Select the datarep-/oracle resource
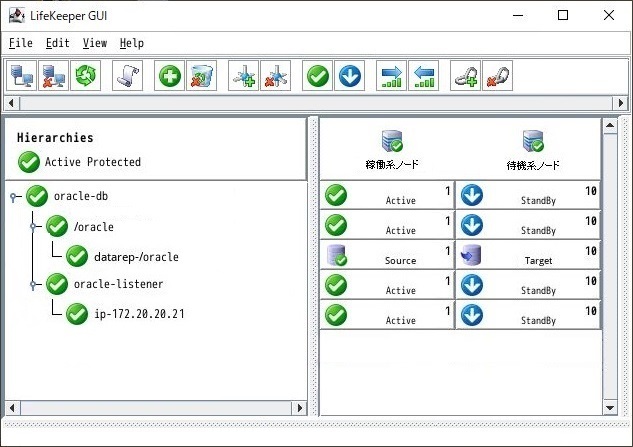The width and height of the screenshot is (633, 447). (136, 257)
